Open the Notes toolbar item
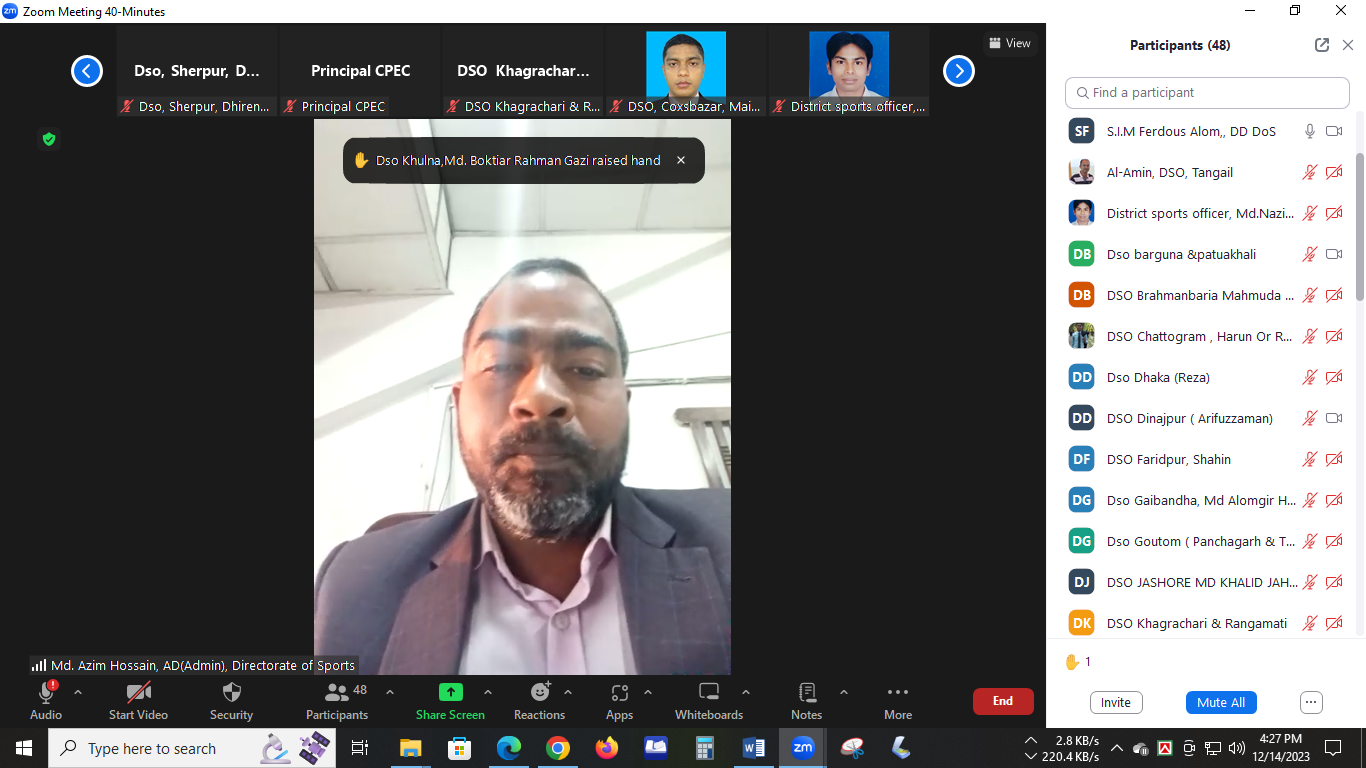This screenshot has height=768, width=1366. (x=807, y=700)
